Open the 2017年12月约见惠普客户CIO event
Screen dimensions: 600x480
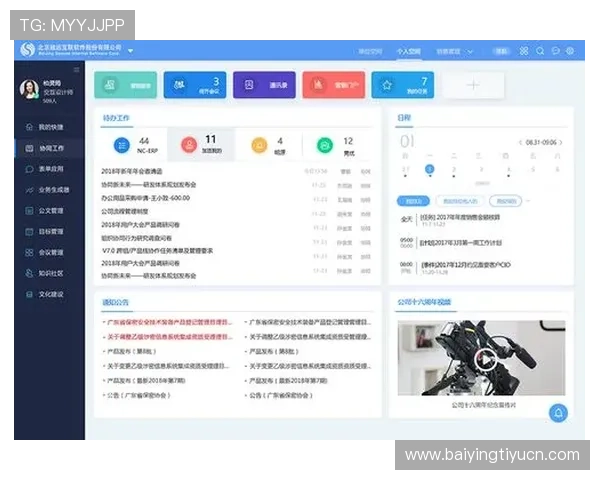466,265
